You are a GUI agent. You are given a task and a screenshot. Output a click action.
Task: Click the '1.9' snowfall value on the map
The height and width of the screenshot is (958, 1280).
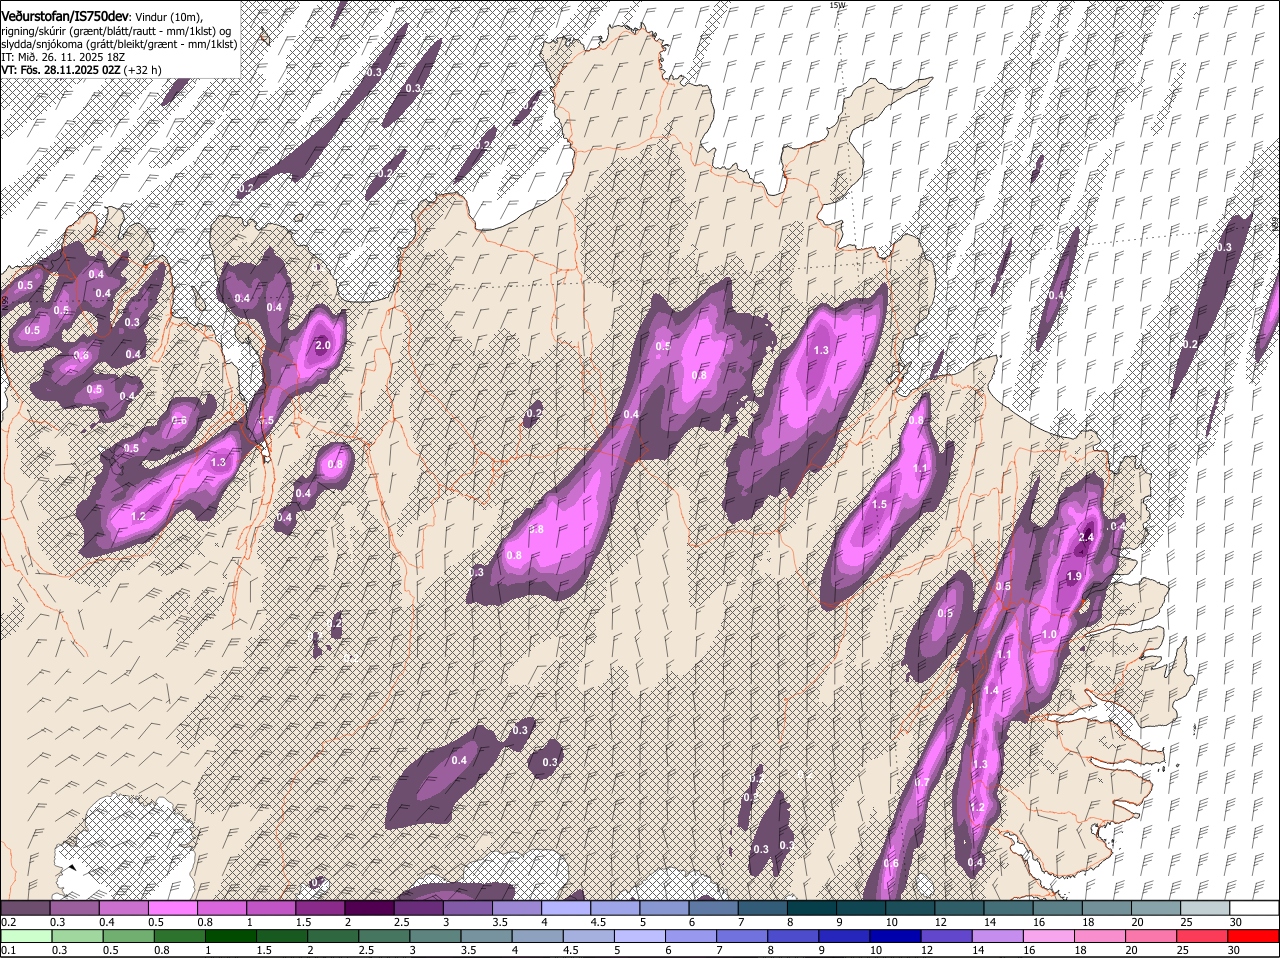tap(1074, 577)
